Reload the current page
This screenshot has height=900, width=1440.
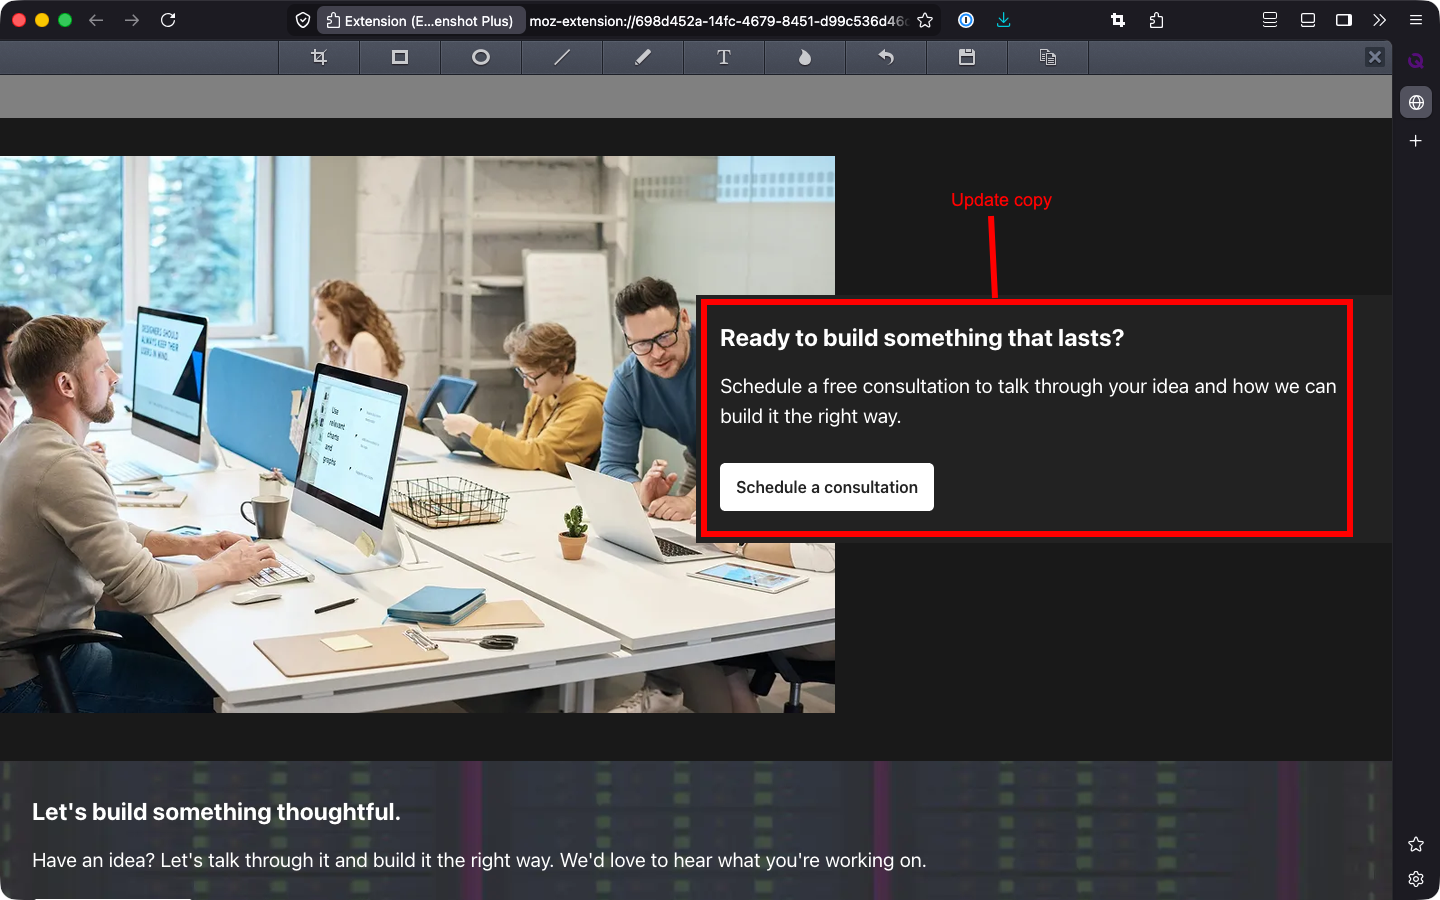168,20
